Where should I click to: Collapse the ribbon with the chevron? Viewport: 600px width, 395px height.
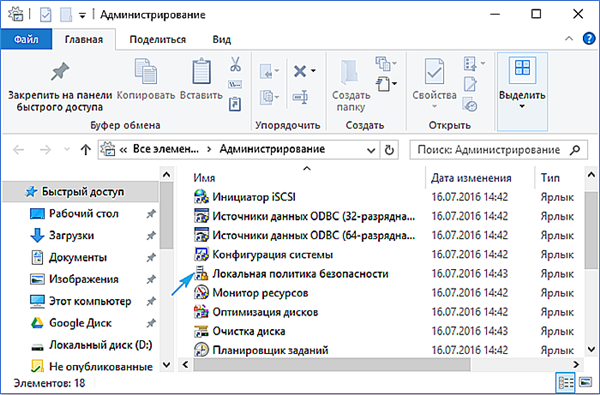click(x=569, y=39)
